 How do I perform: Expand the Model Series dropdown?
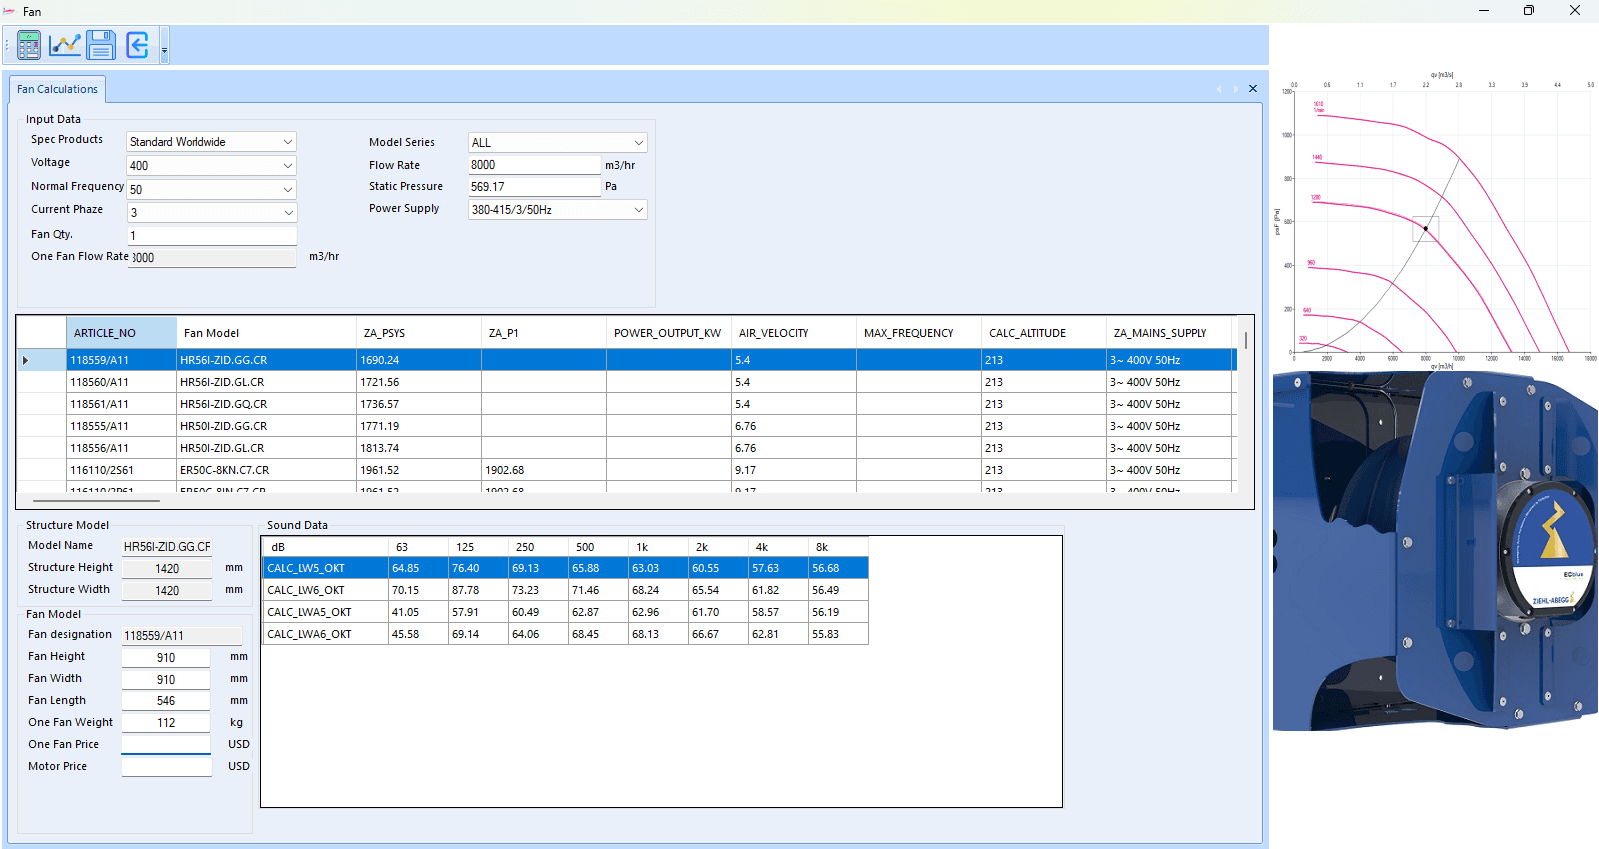pyautogui.click(x=639, y=143)
